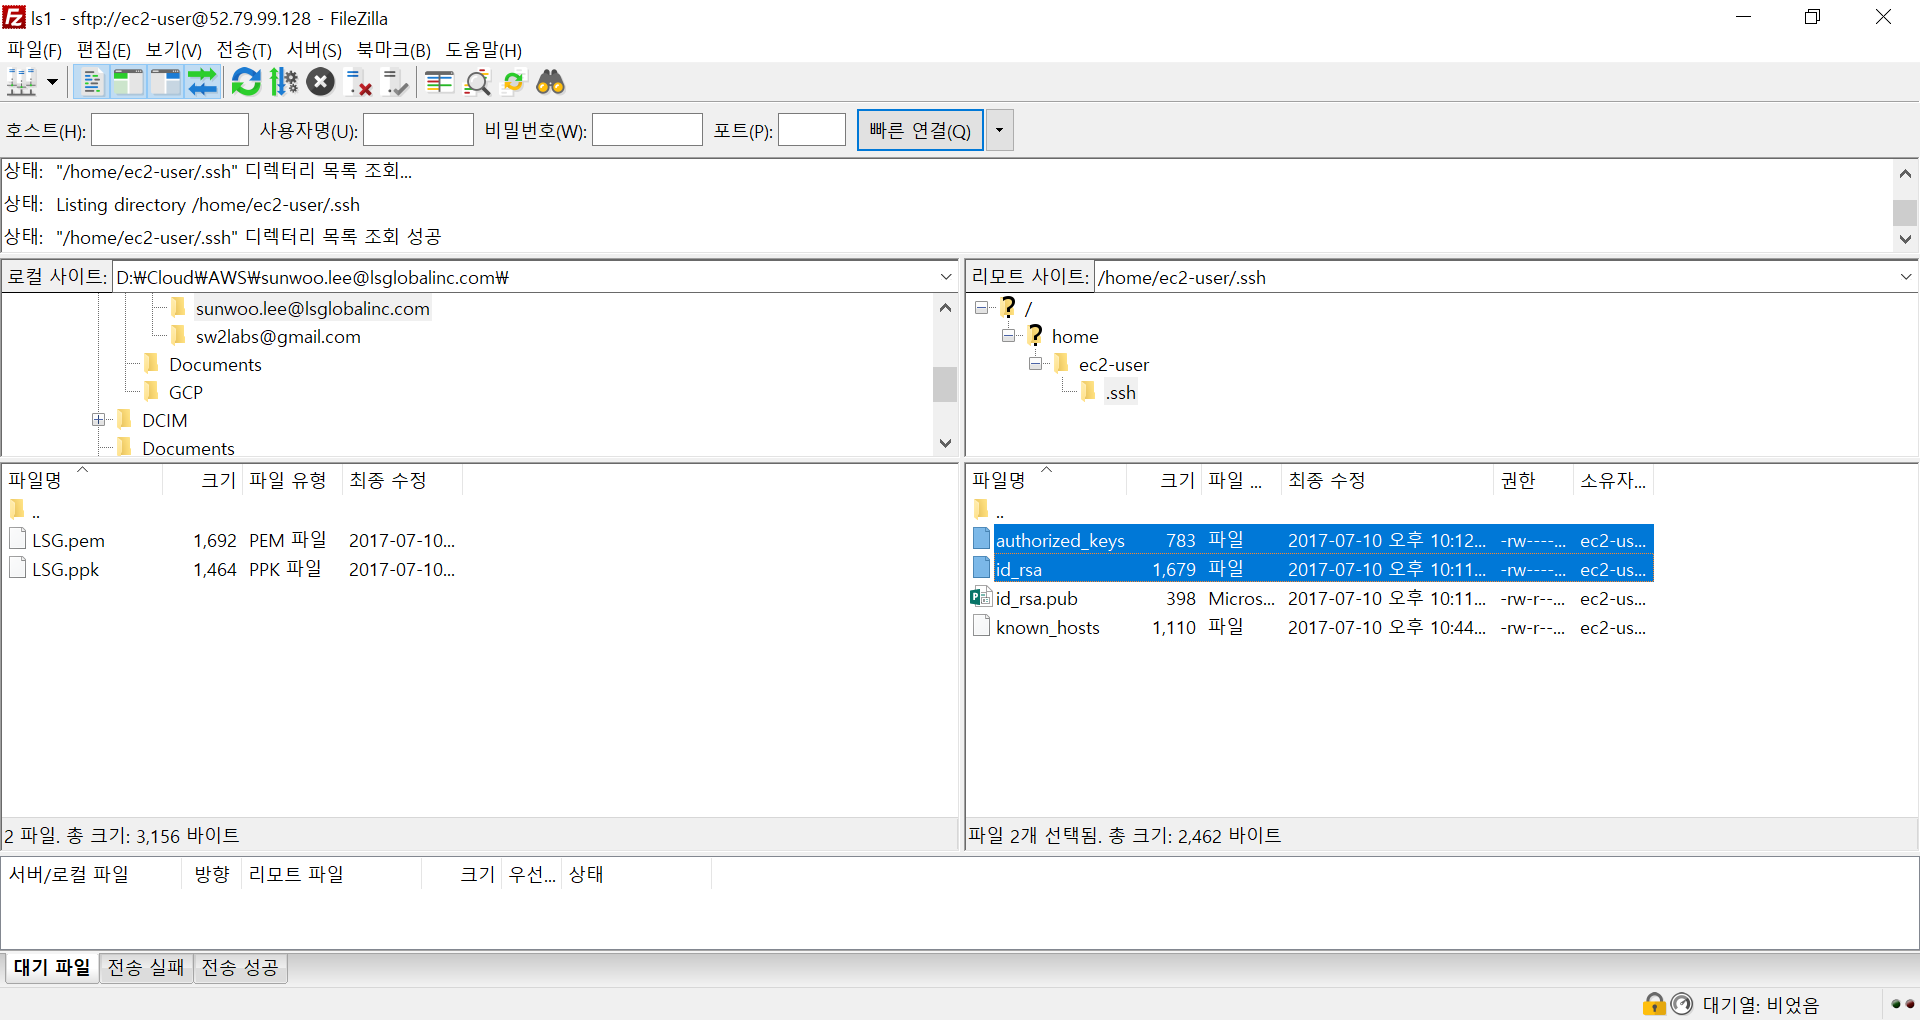Toggle processing of the transfer queue
The height and width of the screenshot is (1020, 1920).
click(284, 82)
